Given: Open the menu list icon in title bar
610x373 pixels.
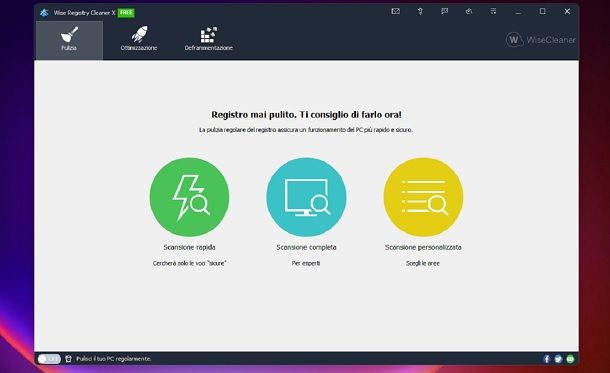Looking at the screenshot, I should tap(493, 11).
